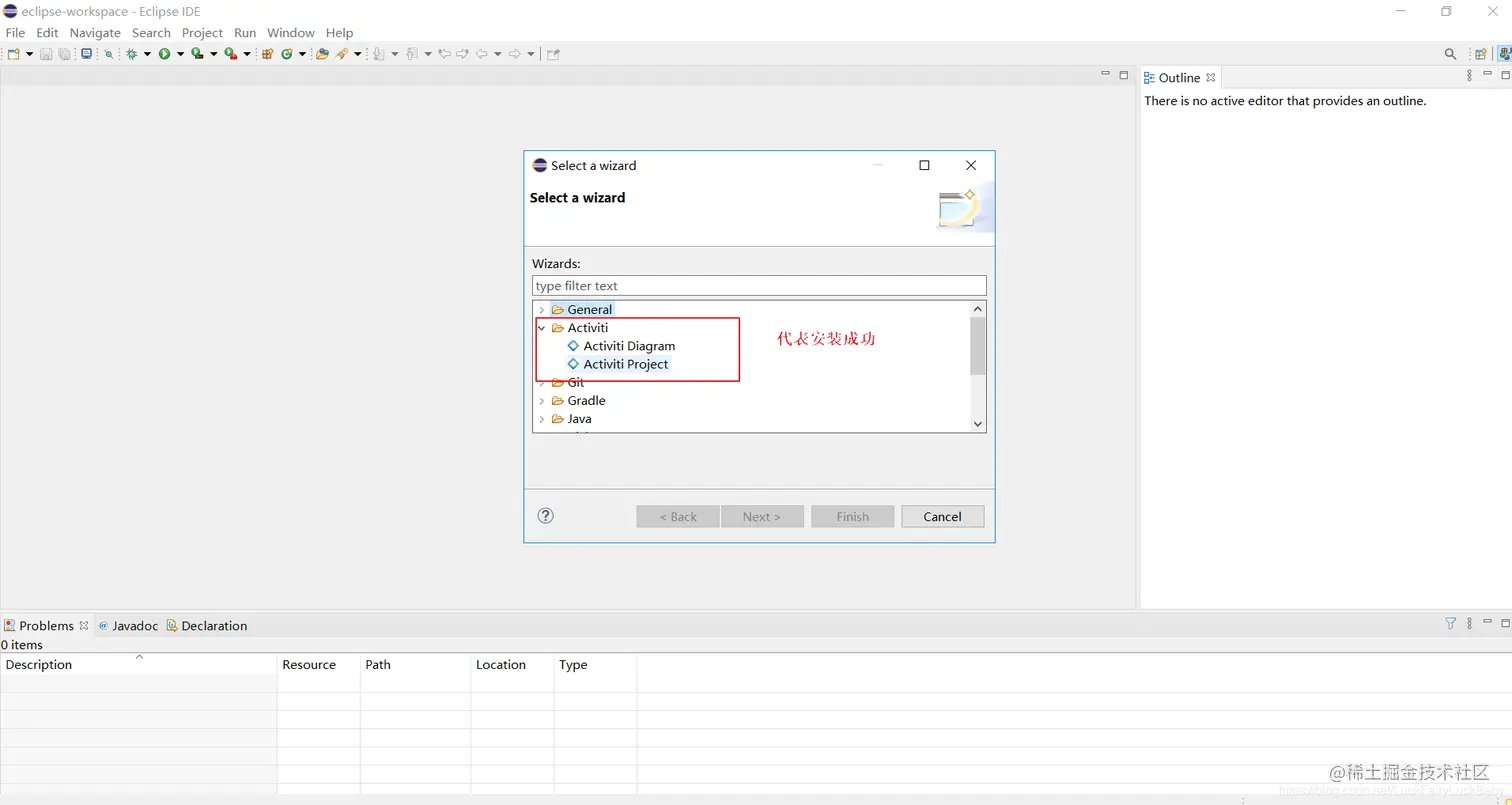Maximize the editor area
1512x805 pixels.
coord(1124,75)
